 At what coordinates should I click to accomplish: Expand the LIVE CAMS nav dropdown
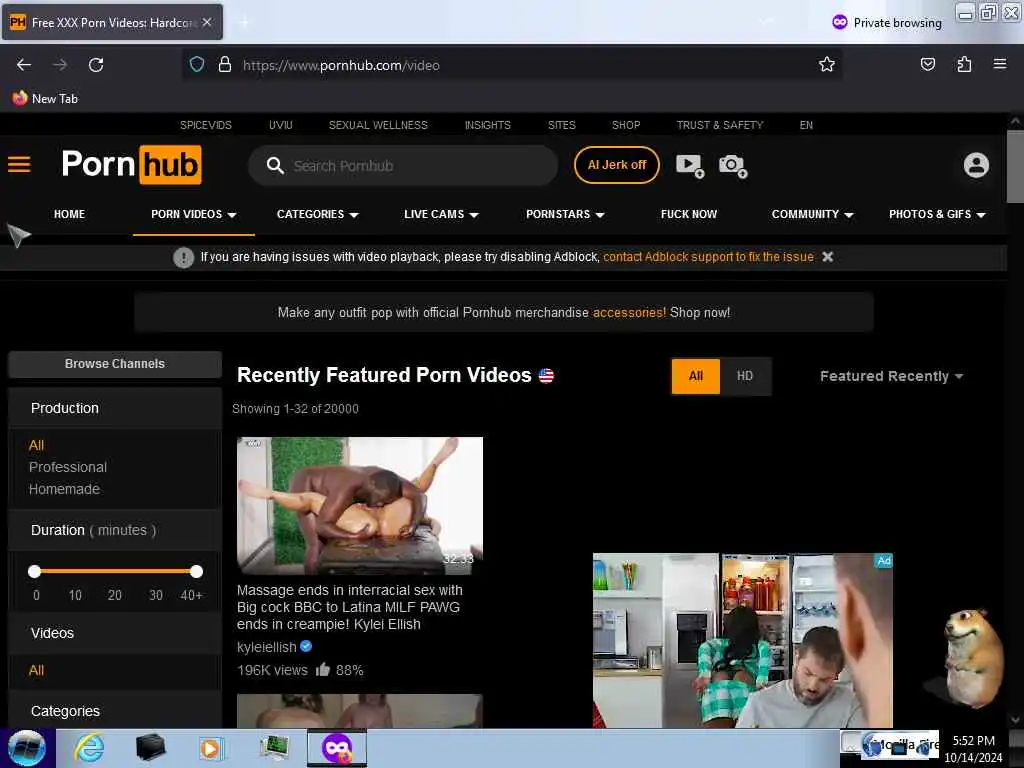pos(441,214)
